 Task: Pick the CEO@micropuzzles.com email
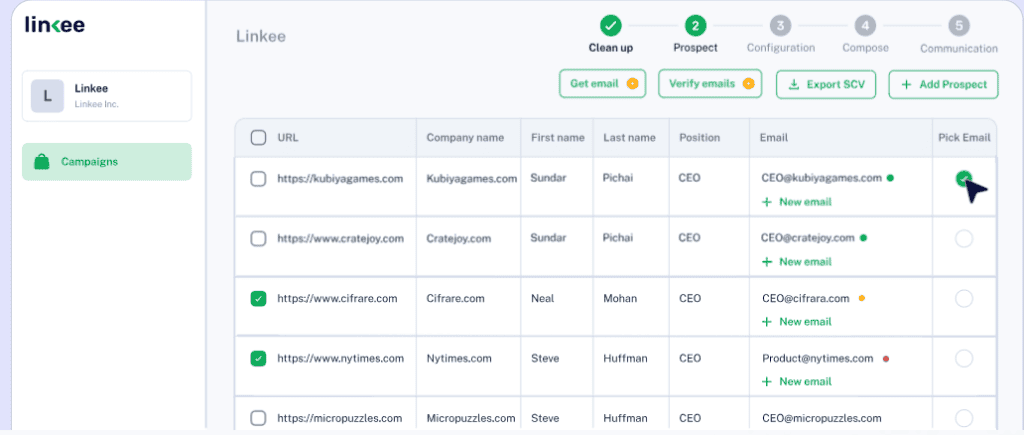point(964,418)
